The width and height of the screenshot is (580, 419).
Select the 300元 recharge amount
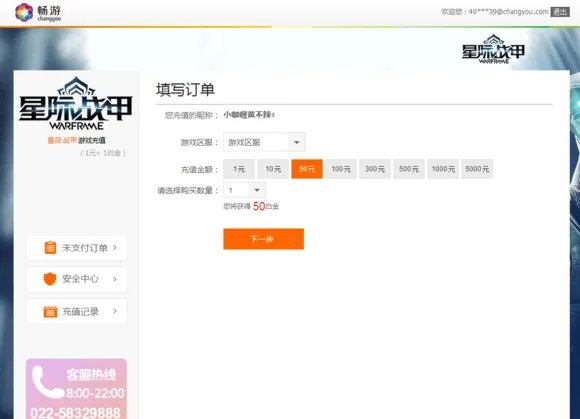375,169
